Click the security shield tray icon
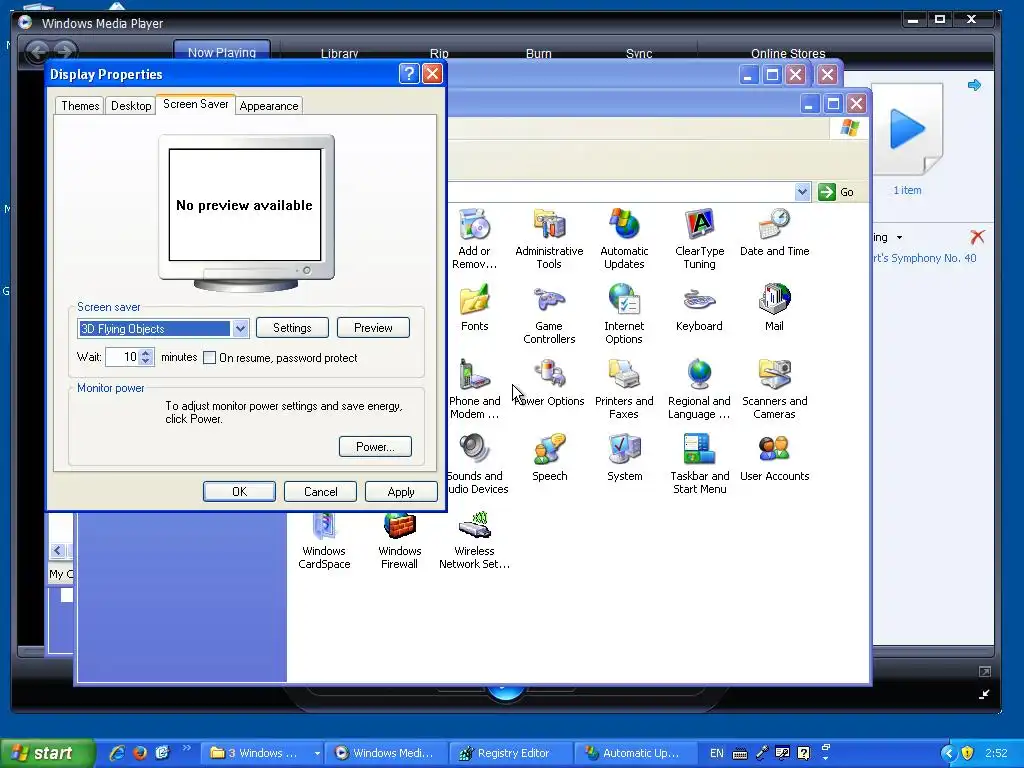Image resolution: width=1024 pixels, height=768 pixels. pyautogui.click(x=968, y=753)
